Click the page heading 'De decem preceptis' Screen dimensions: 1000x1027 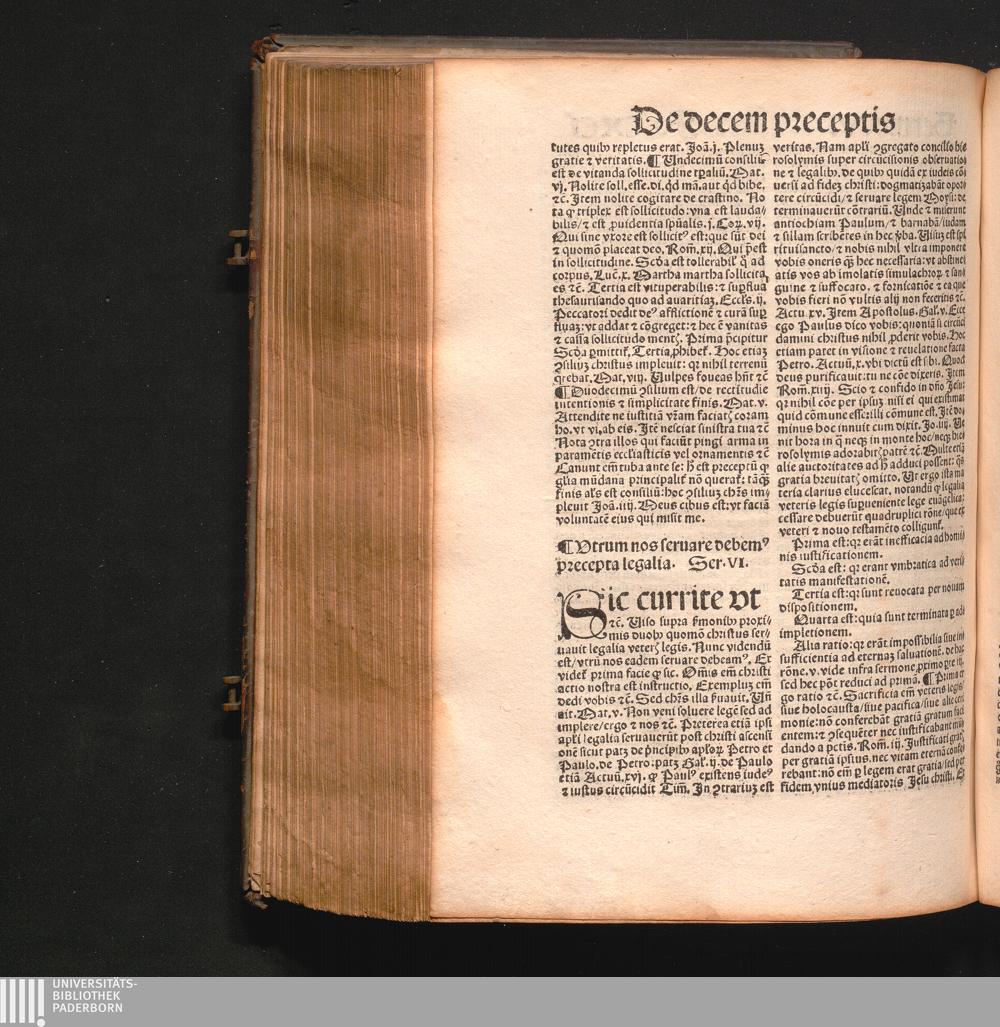[763, 121]
